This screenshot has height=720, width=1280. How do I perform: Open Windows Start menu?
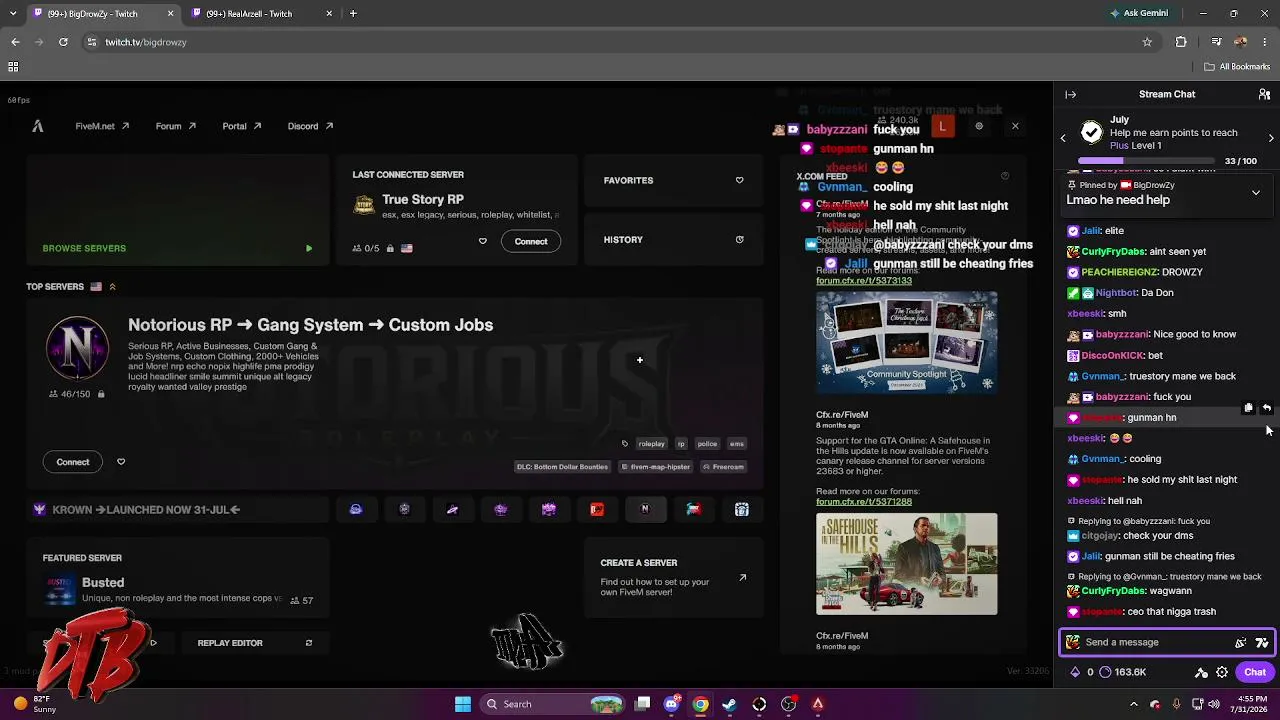click(x=463, y=704)
